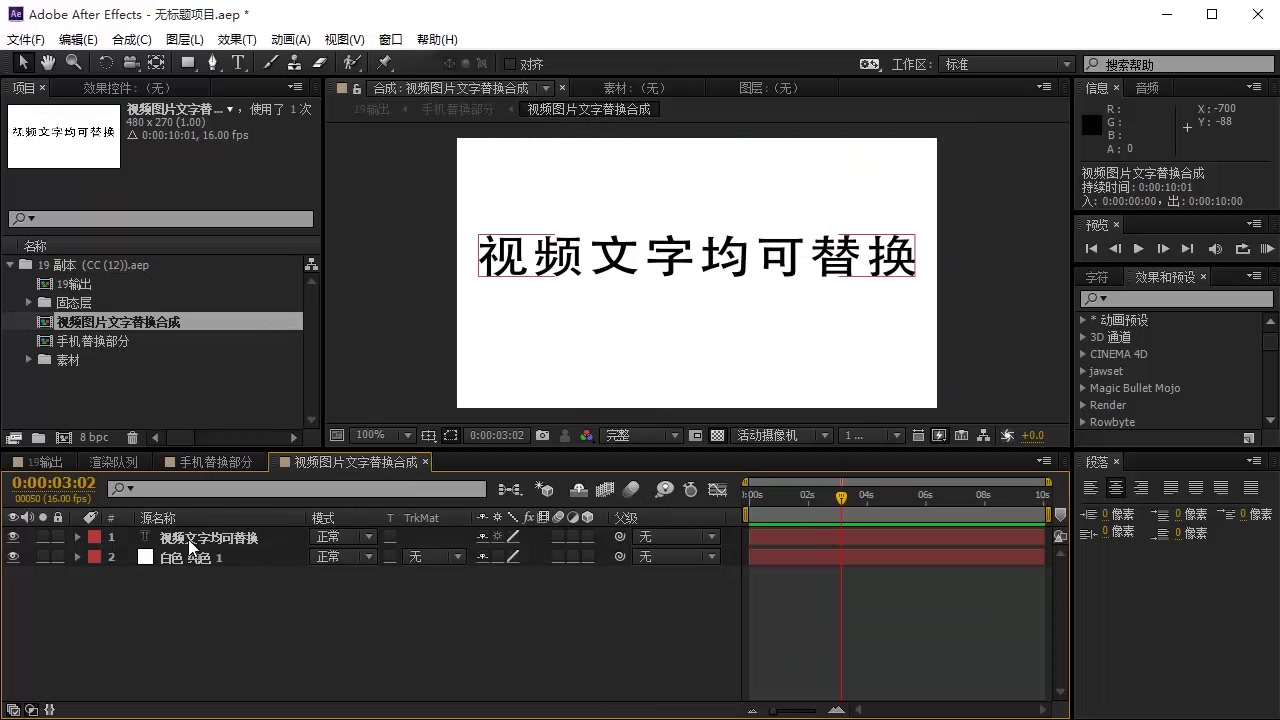Image resolution: width=1280 pixels, height=720 pixels.
Task: Activate the Horizontal Type tool
Action: tap(240, 62)
